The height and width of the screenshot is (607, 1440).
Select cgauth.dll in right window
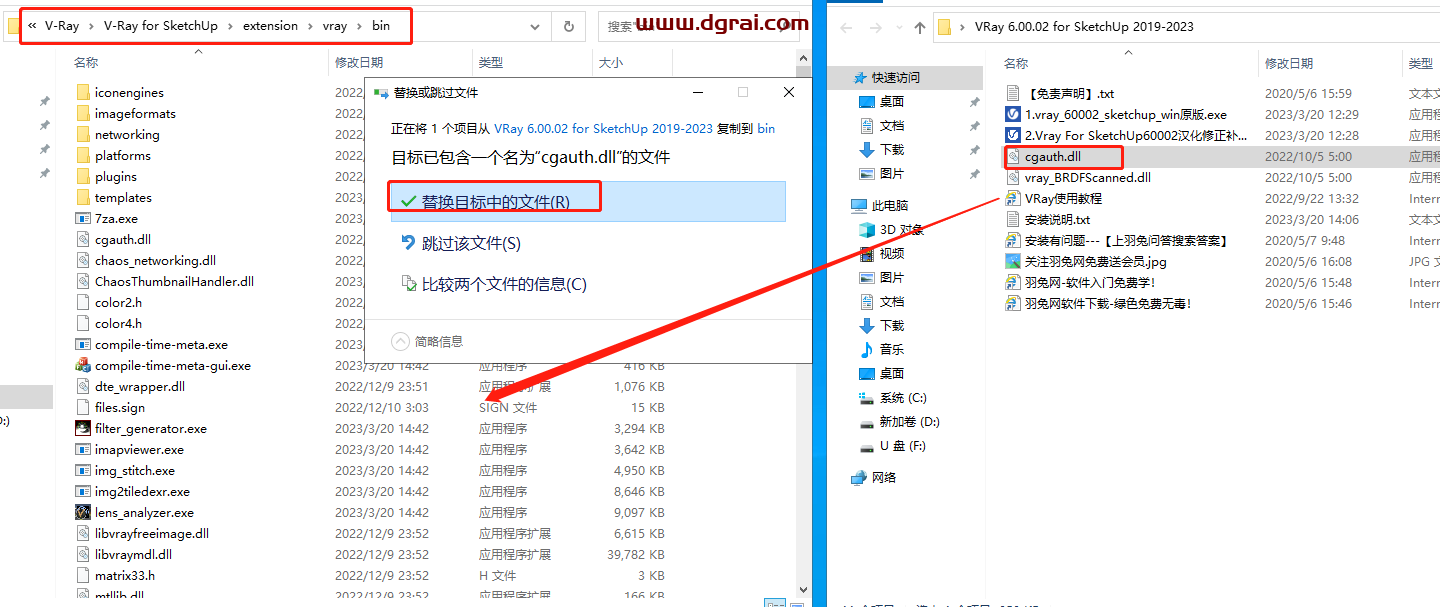point(1052,156)
